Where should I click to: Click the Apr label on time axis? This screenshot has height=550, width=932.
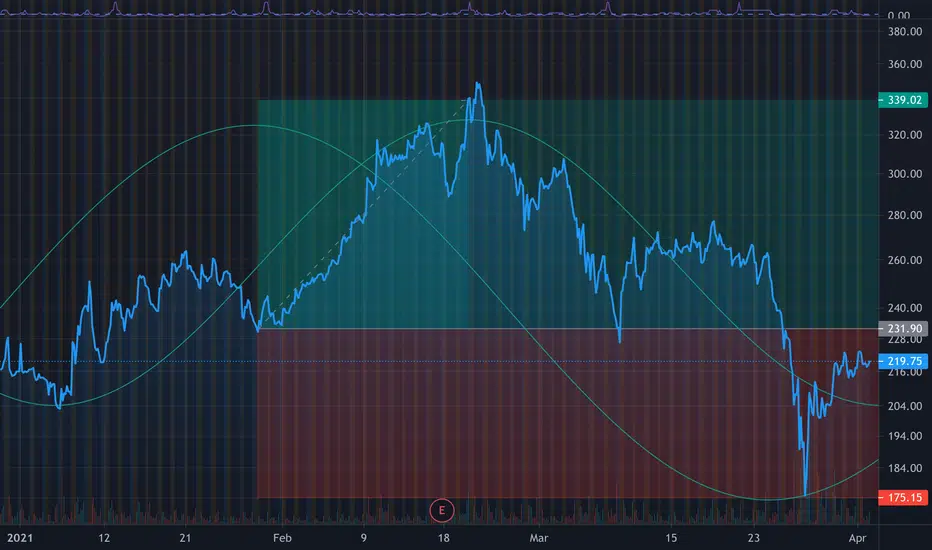pyautogui.click(x=857, y=538)
